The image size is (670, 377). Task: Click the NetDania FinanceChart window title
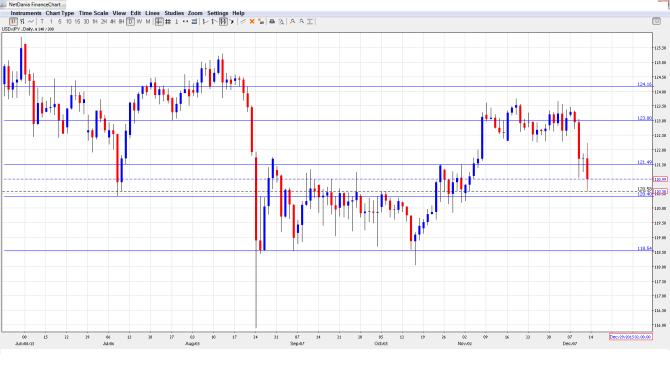tap(34, 5)
